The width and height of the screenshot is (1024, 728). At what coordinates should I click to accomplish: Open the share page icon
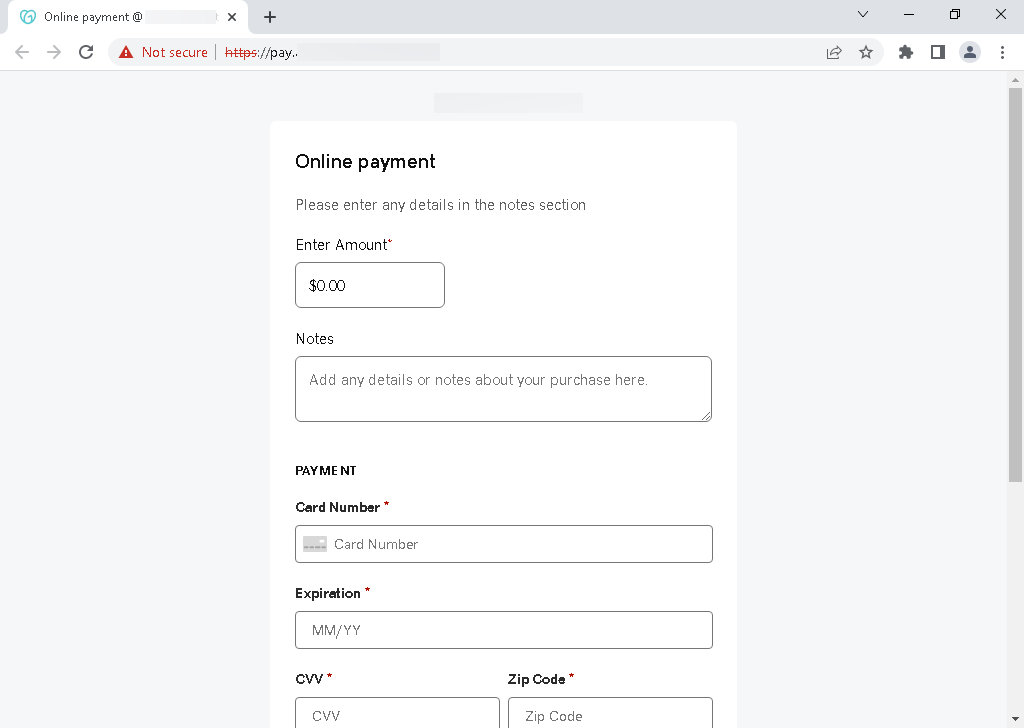tap(834, 52)
